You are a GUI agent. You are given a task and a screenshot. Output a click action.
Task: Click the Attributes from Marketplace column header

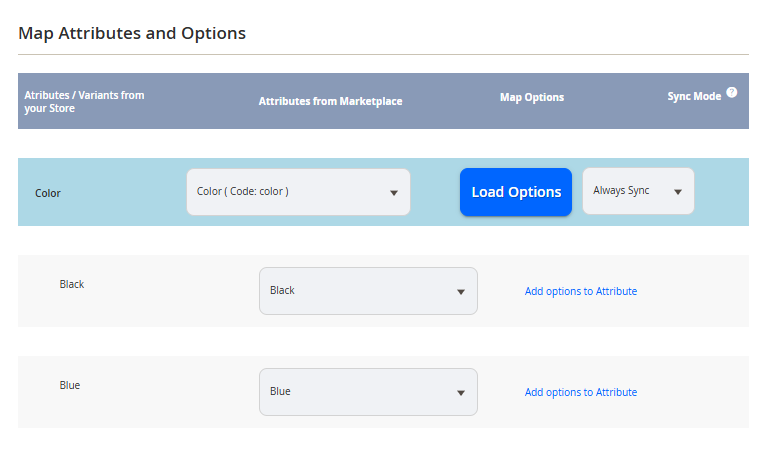331,101
